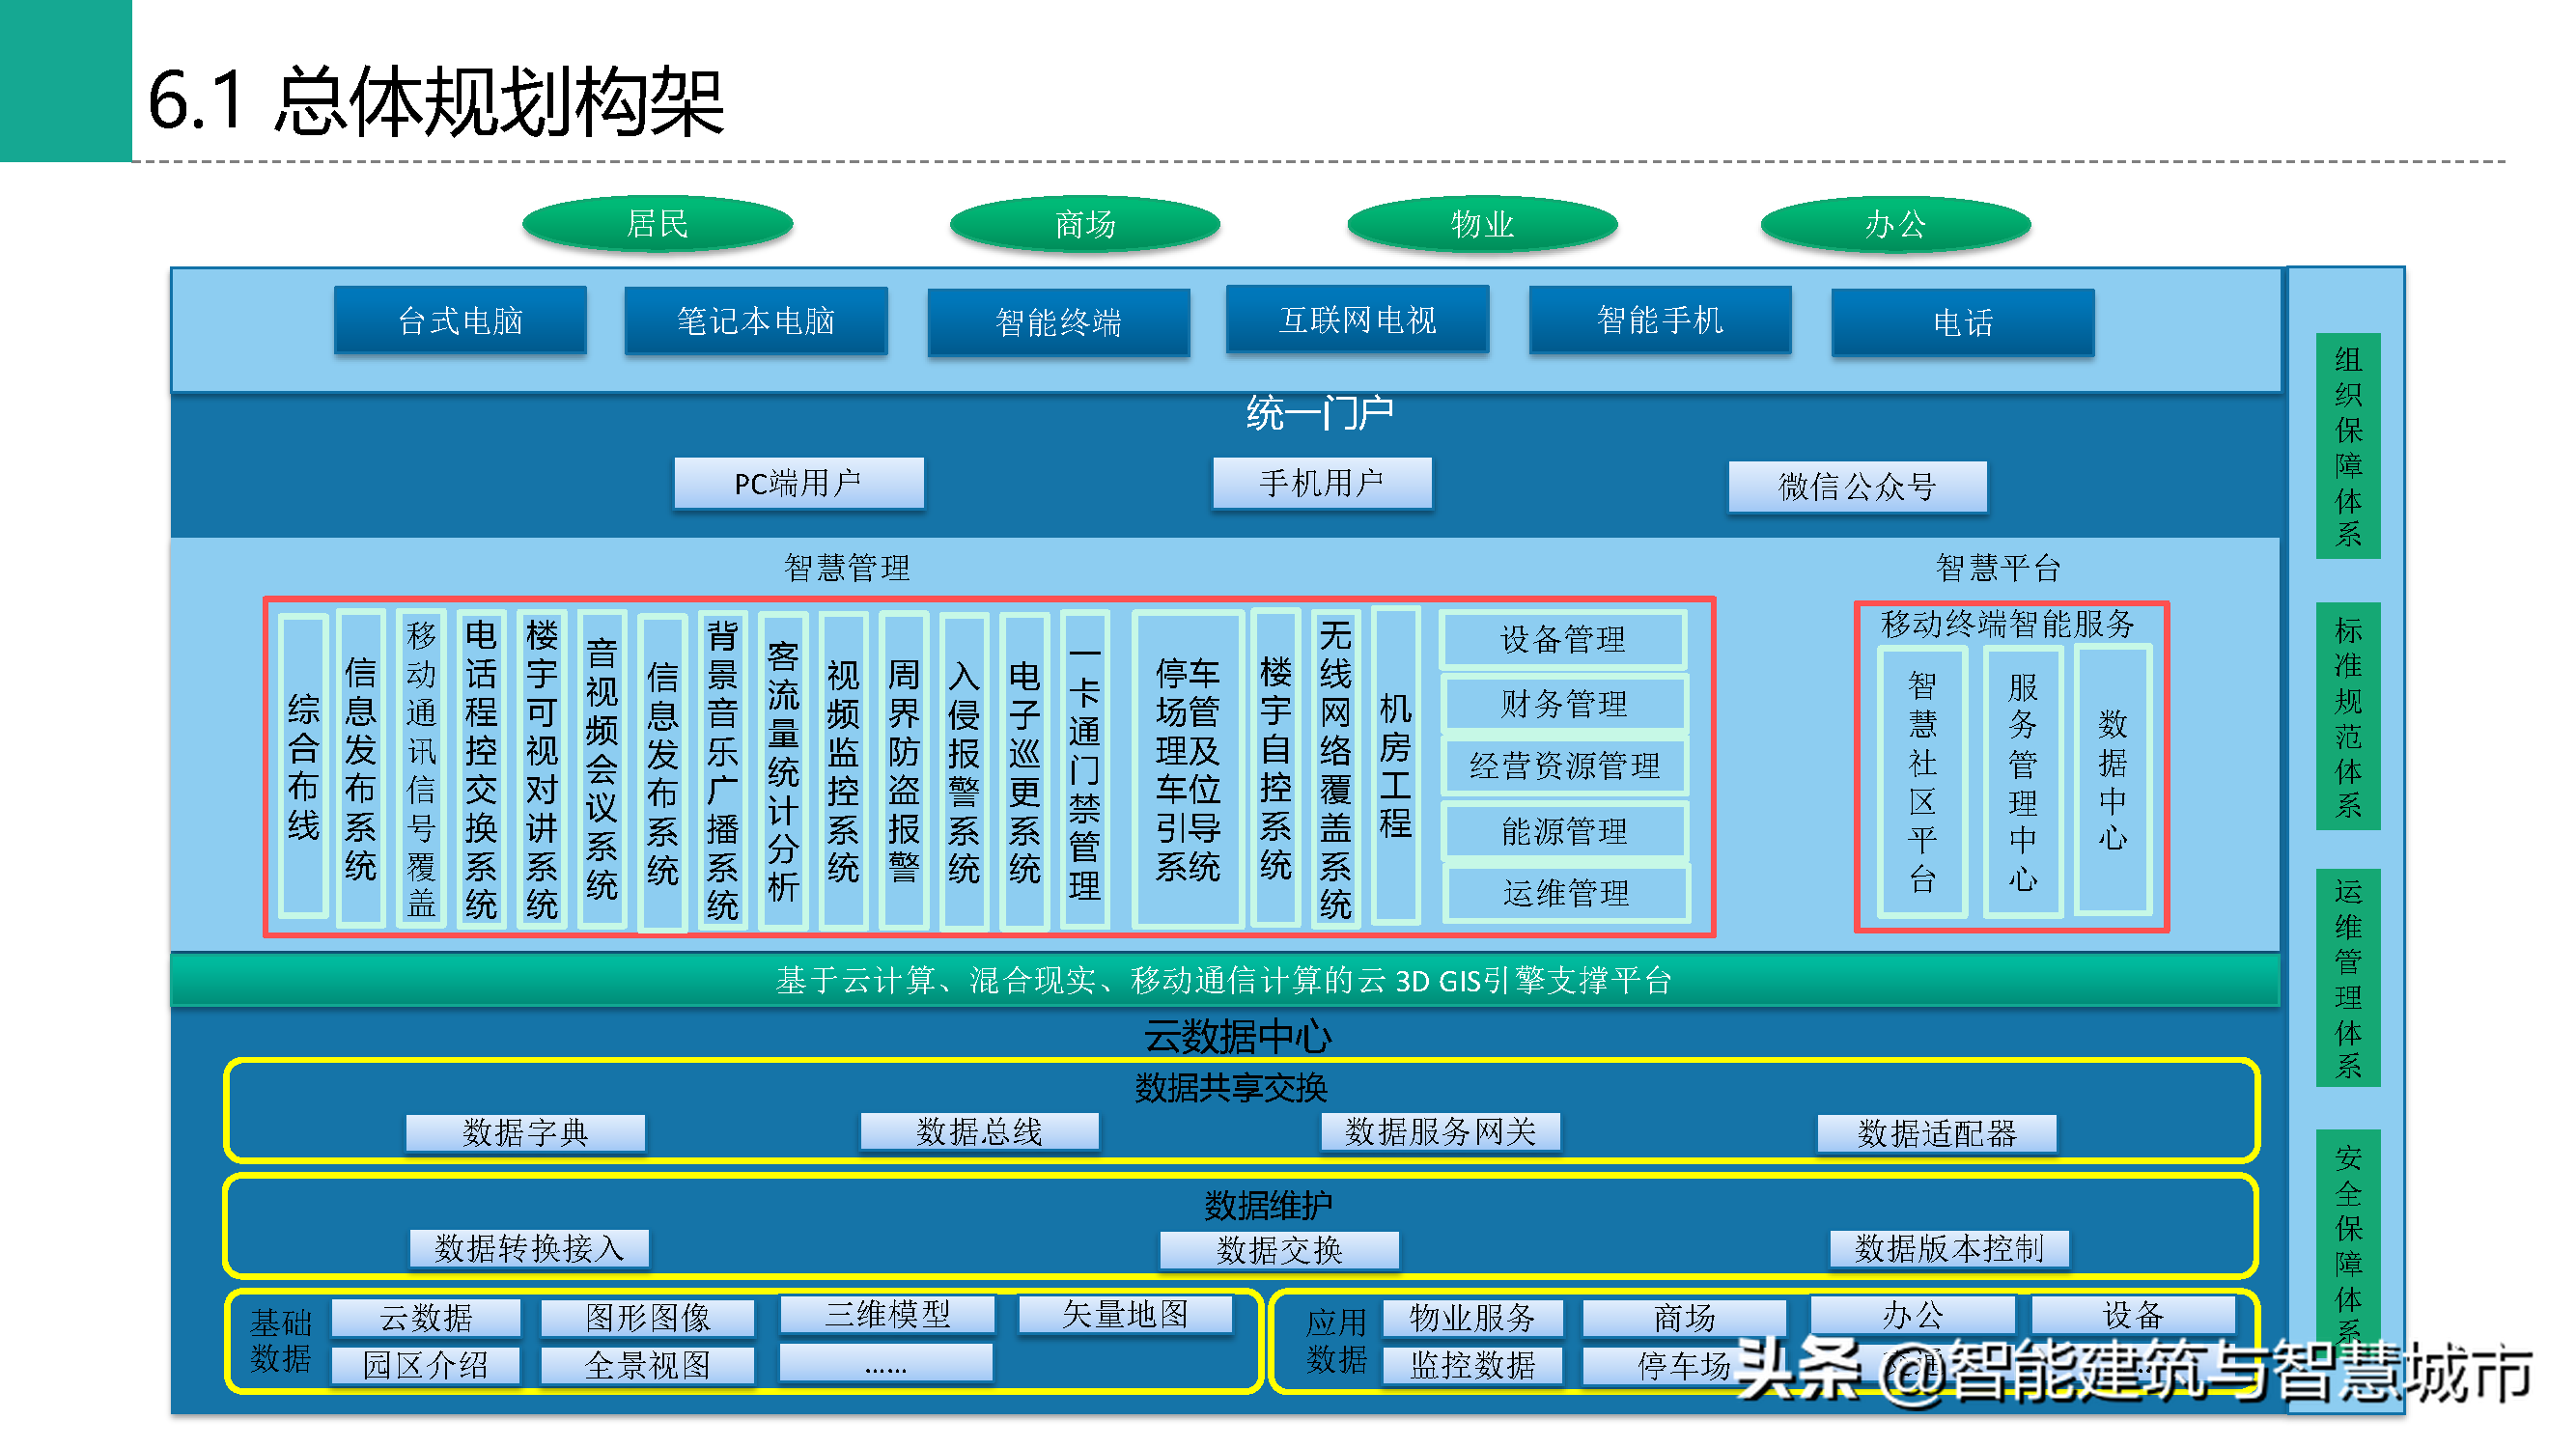Select the 手机用户 box
Screen dimensions: 2576x1448
pyautogui.click(x=1322, y=483)
